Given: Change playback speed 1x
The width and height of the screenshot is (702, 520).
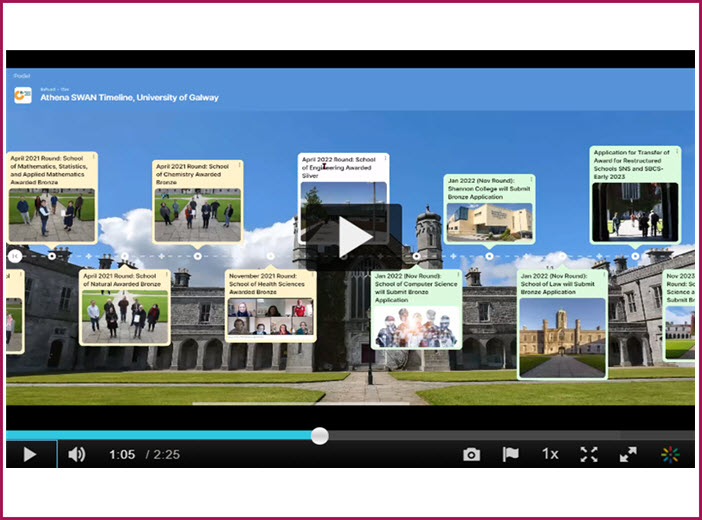Looking at the screenshot, I should tap(550, 454).
